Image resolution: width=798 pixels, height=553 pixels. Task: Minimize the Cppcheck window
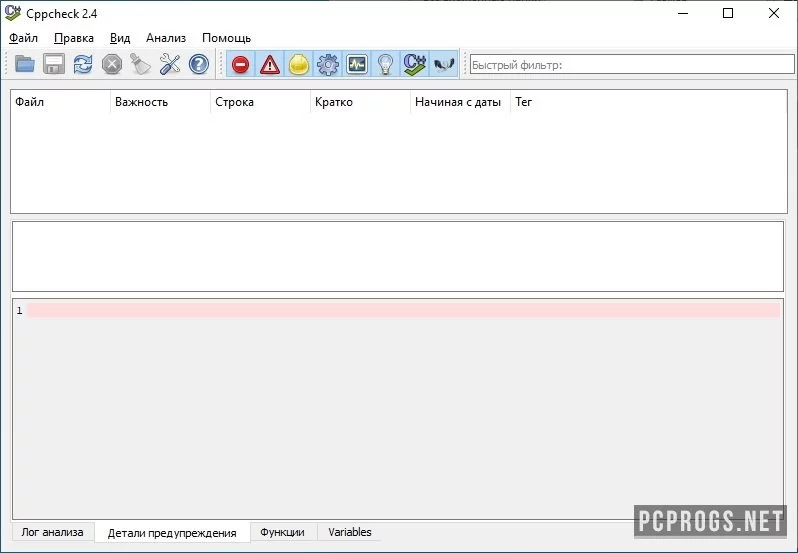point(683,13)
